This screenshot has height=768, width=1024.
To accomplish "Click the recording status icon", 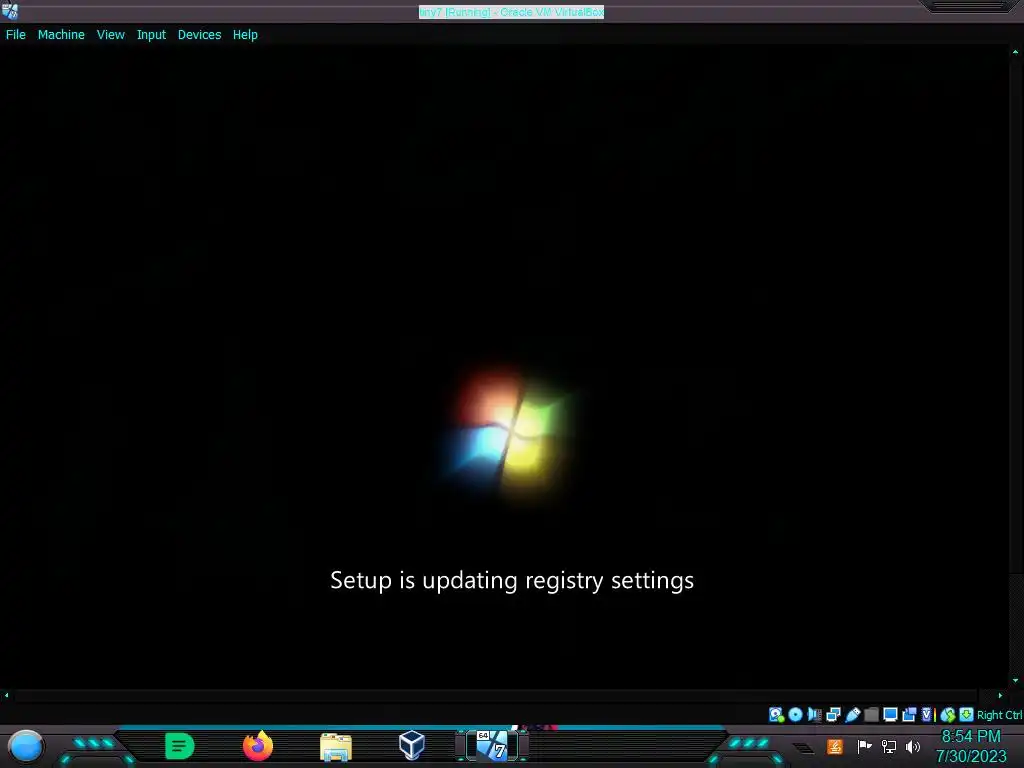I will pos(909,714).
